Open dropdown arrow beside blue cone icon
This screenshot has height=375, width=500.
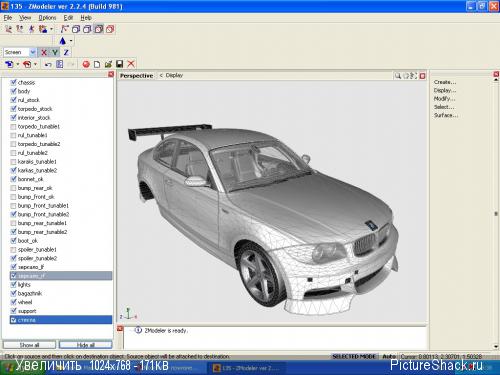(x=71, y=41)
